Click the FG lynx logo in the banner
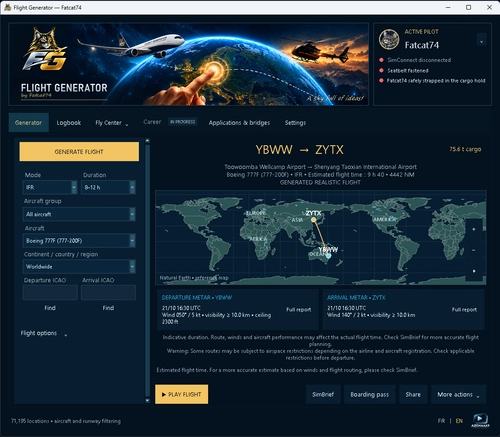 coord(44,50)
